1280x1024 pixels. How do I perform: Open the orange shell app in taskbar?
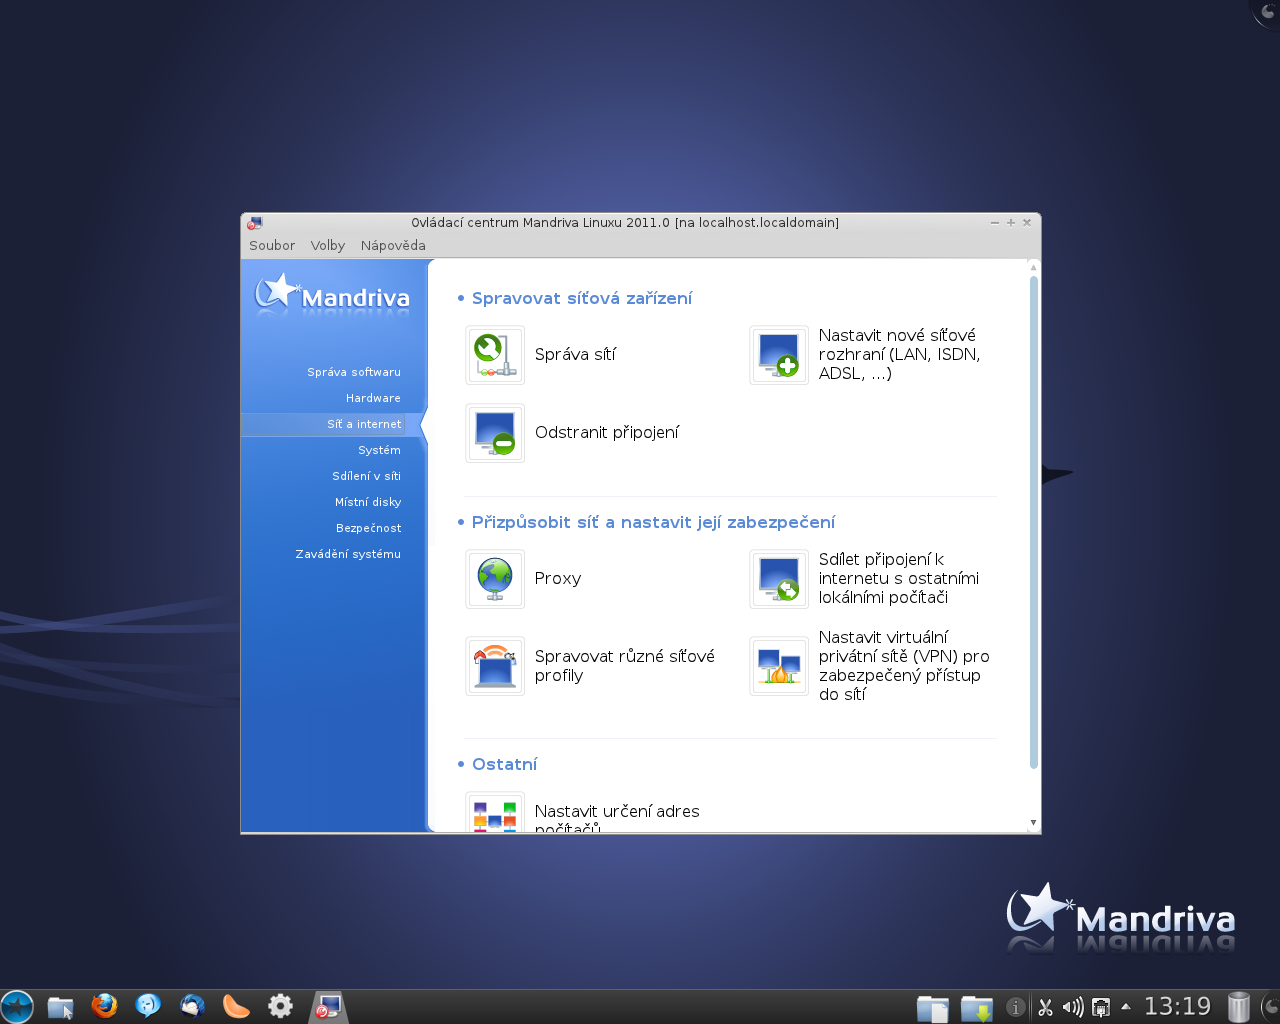tap(236, 1006)
